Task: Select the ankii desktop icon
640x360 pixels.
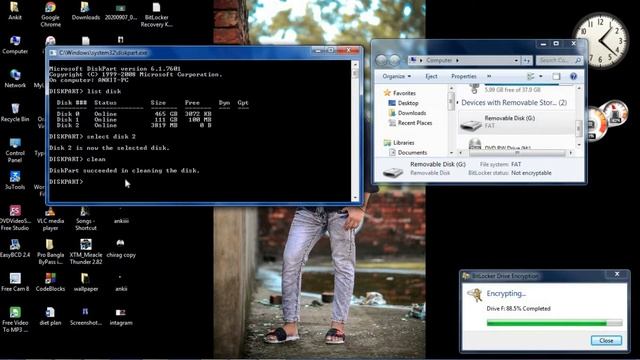Action: point(121,282)
